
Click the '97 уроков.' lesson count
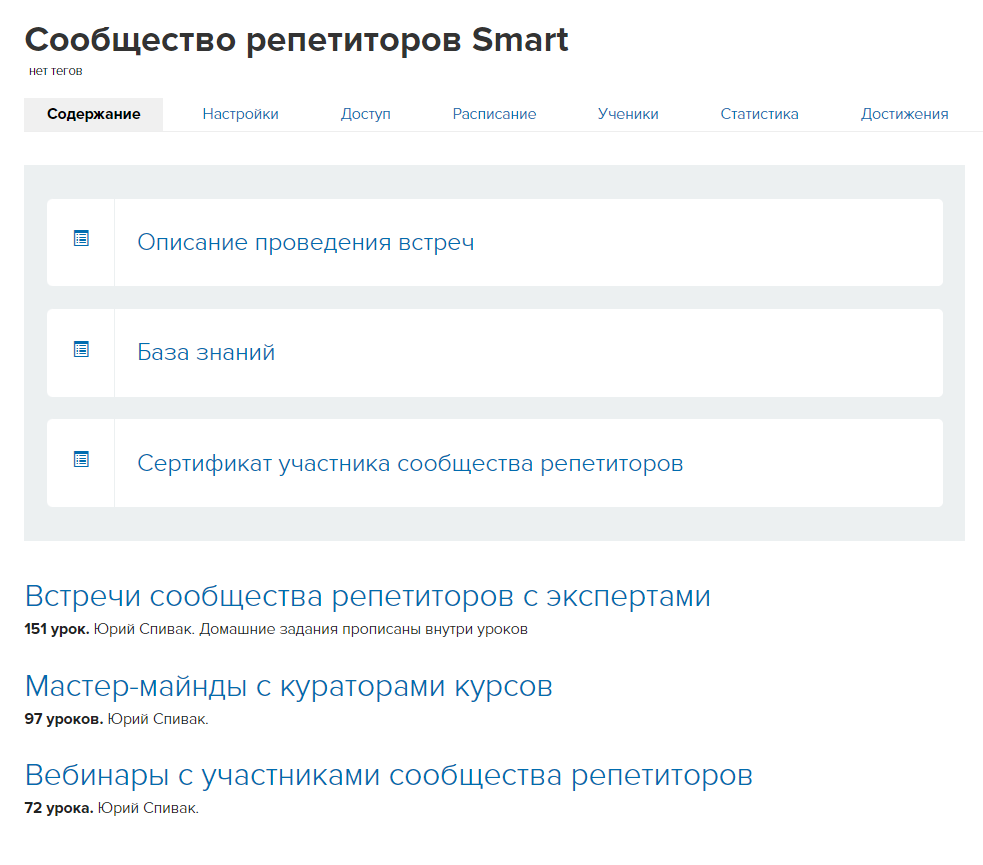click(x=63, y=719)
